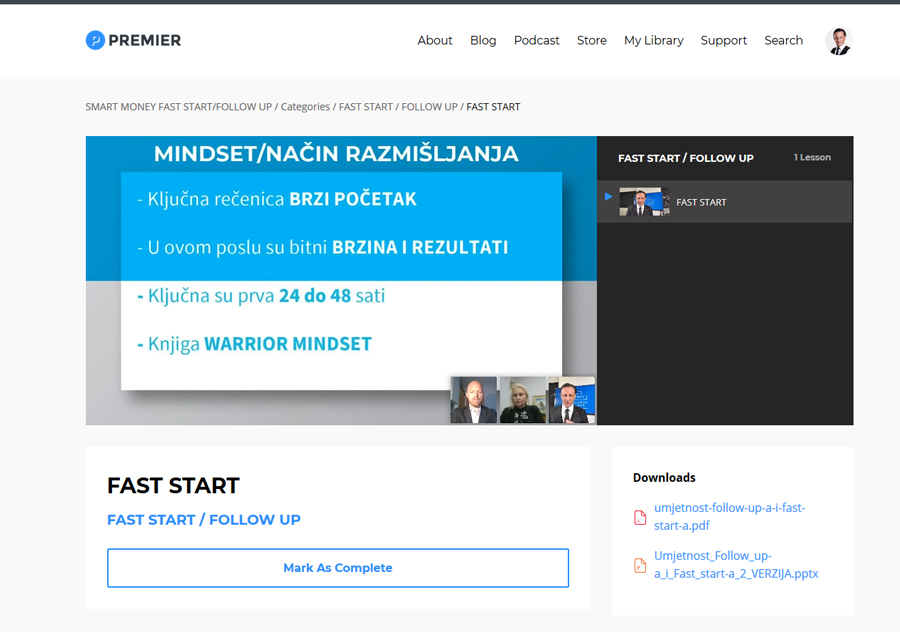Image resolution: width=900 pixels, height=632 pixels.
Task: Open SMART MONEY FAST START/FOLLOW UP breadcrumb
Action: coord(178,107)
